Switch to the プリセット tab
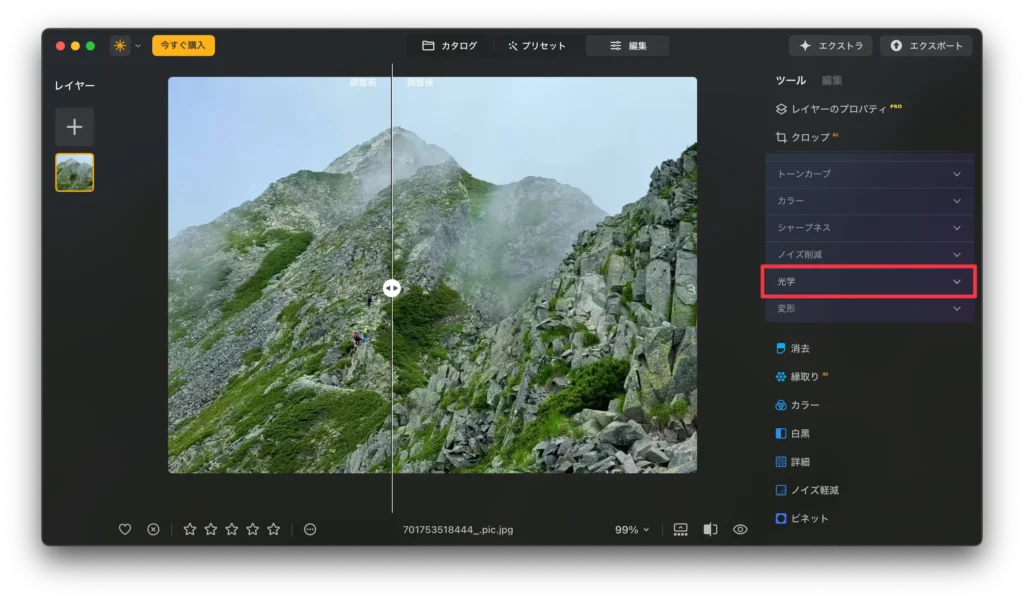 [536, 44]
